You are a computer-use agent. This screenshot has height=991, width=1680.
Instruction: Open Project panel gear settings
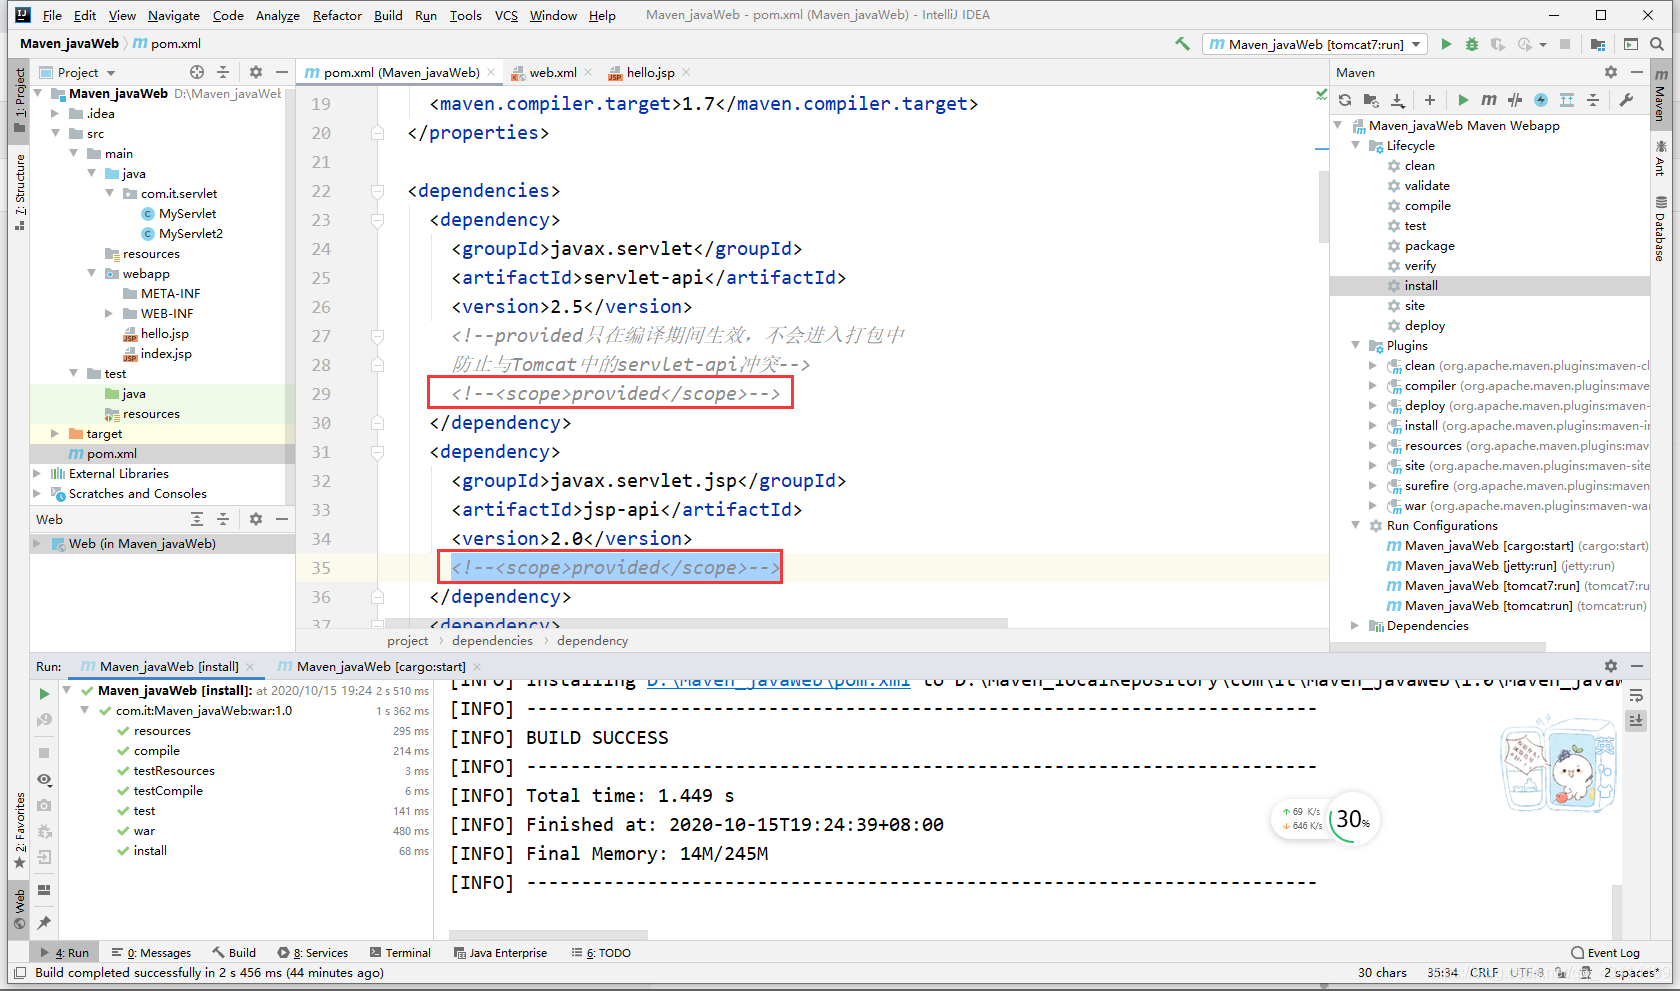[256, 72]
